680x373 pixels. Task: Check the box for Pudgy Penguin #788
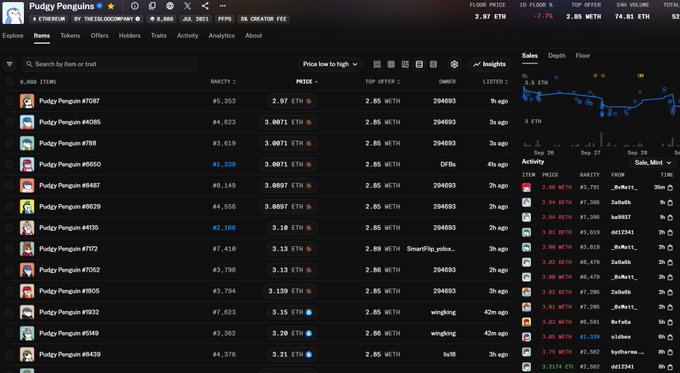pos(10,143)
